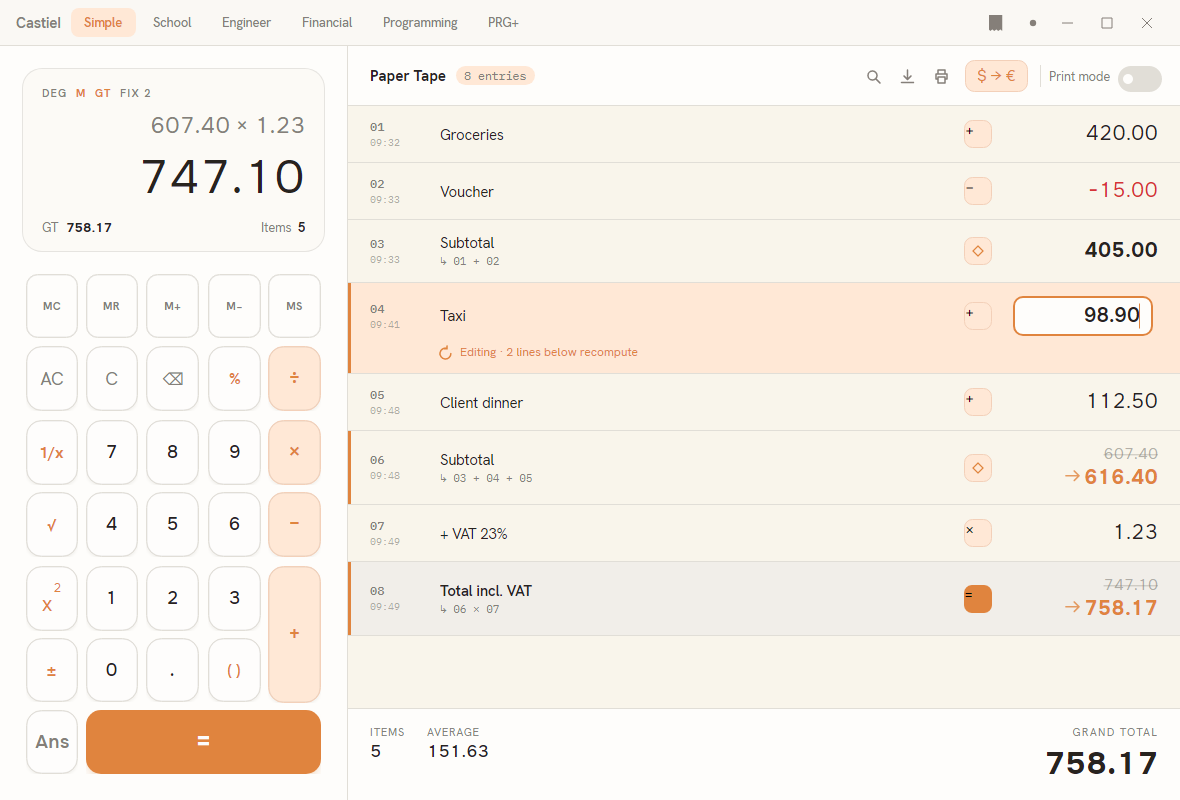Open the dollar to euro currency converter
Image resolution: width=1180 pixels, height=800 pixels.
coord(996,76)
